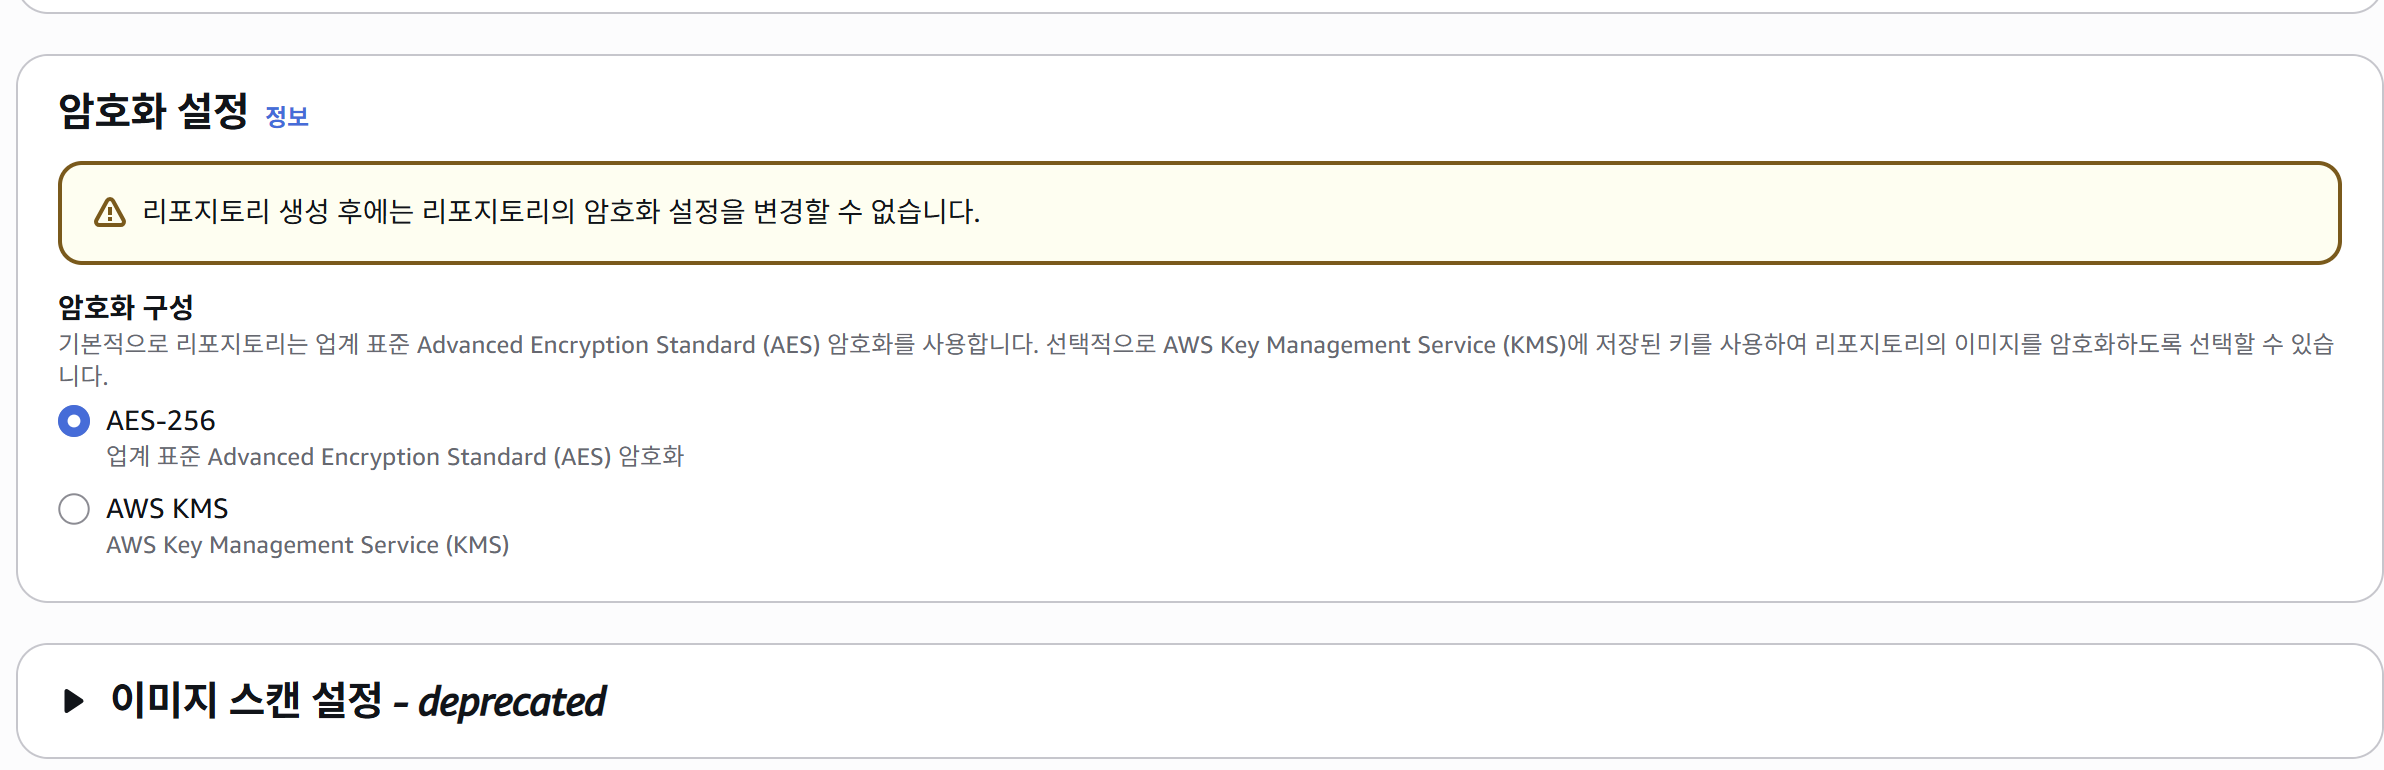Click the warning text about 리포지토리 생성 후에는
Screen dimensions: 2384x770
pyautogui.click(x=560, y=212)
